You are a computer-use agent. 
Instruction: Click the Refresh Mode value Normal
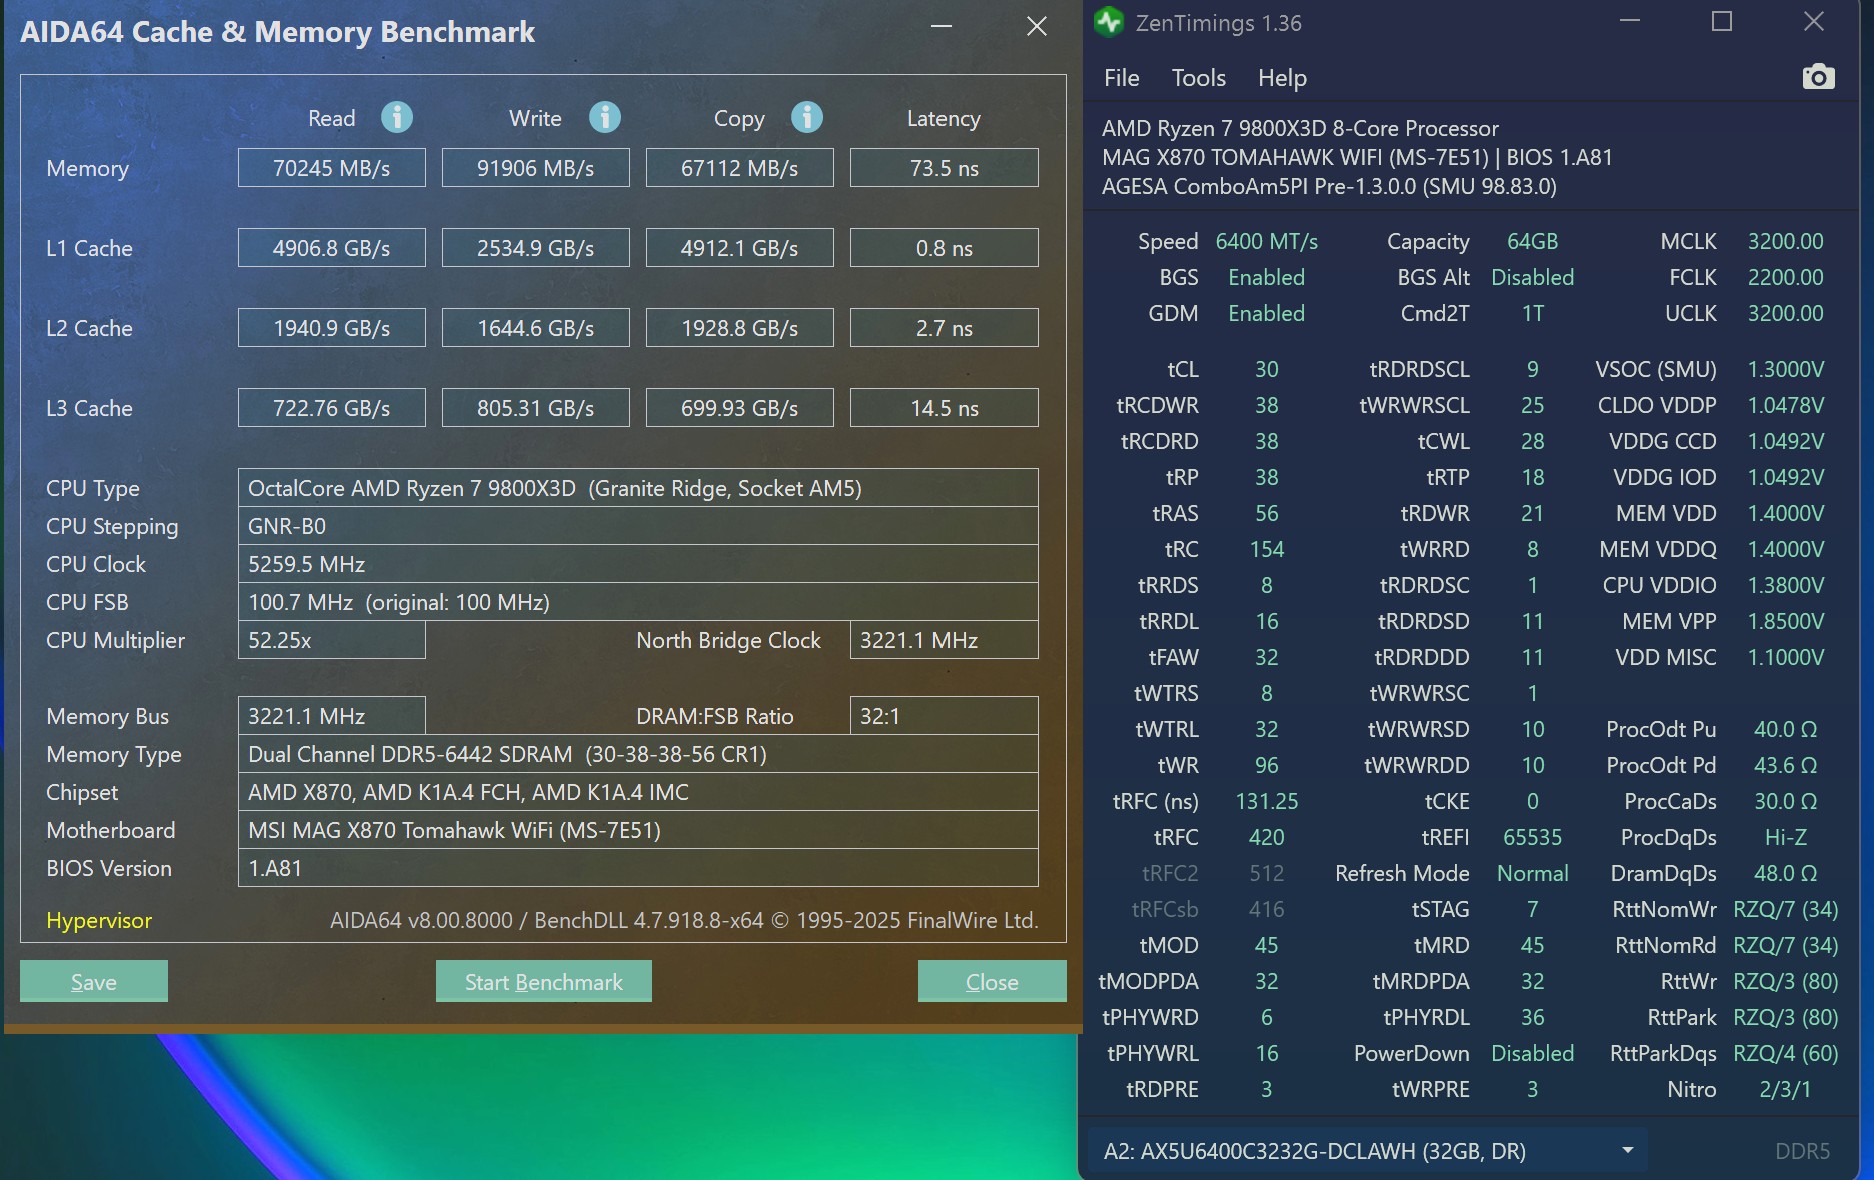1532,873
